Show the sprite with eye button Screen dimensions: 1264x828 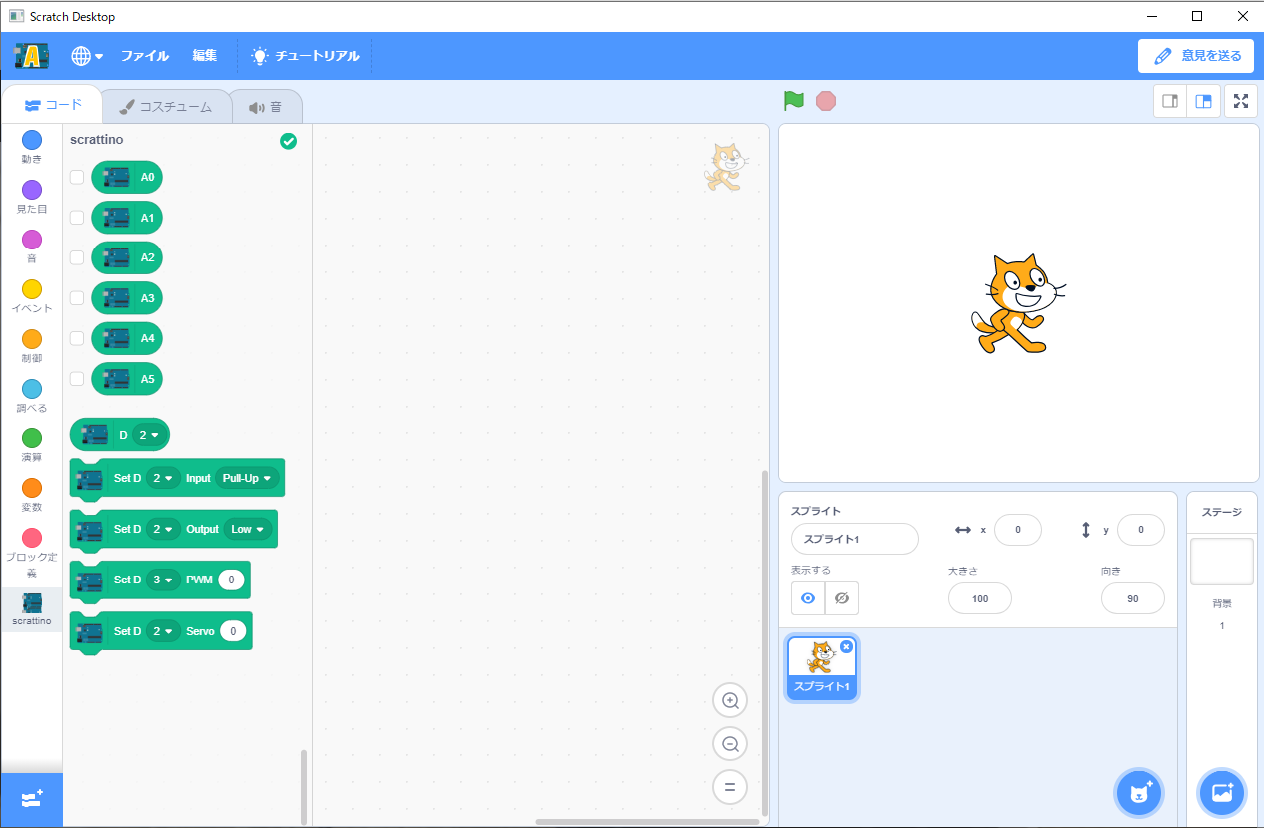click(x=808, y=598)
